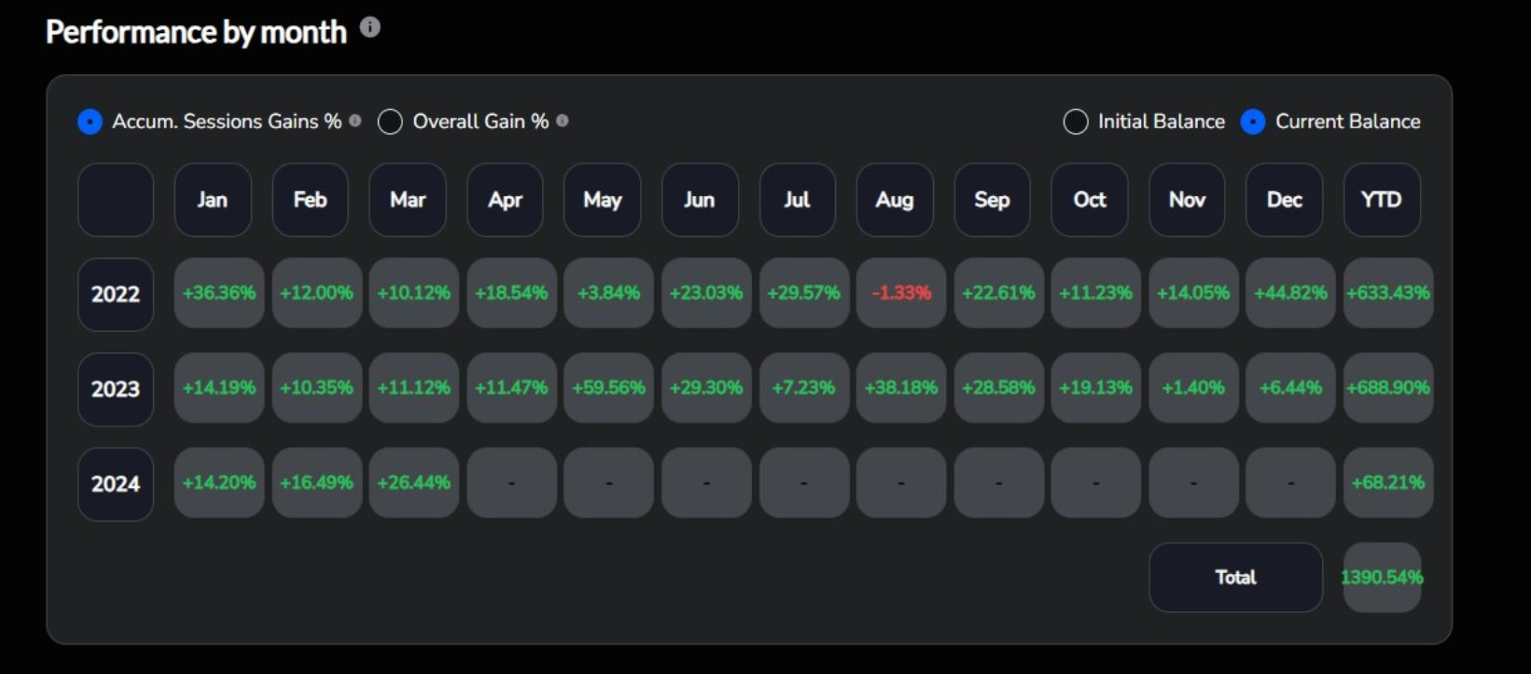Click the 1390.54% total value

pos(1382,577)
